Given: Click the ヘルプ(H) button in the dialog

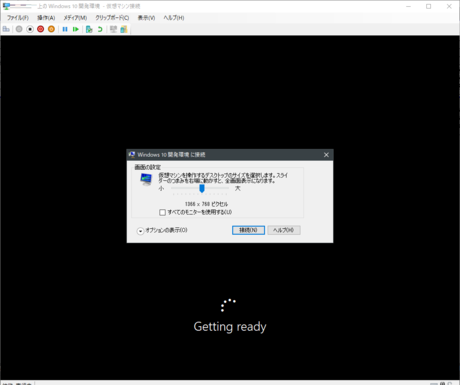Looking at the screenshot, I should pos(284,230).
